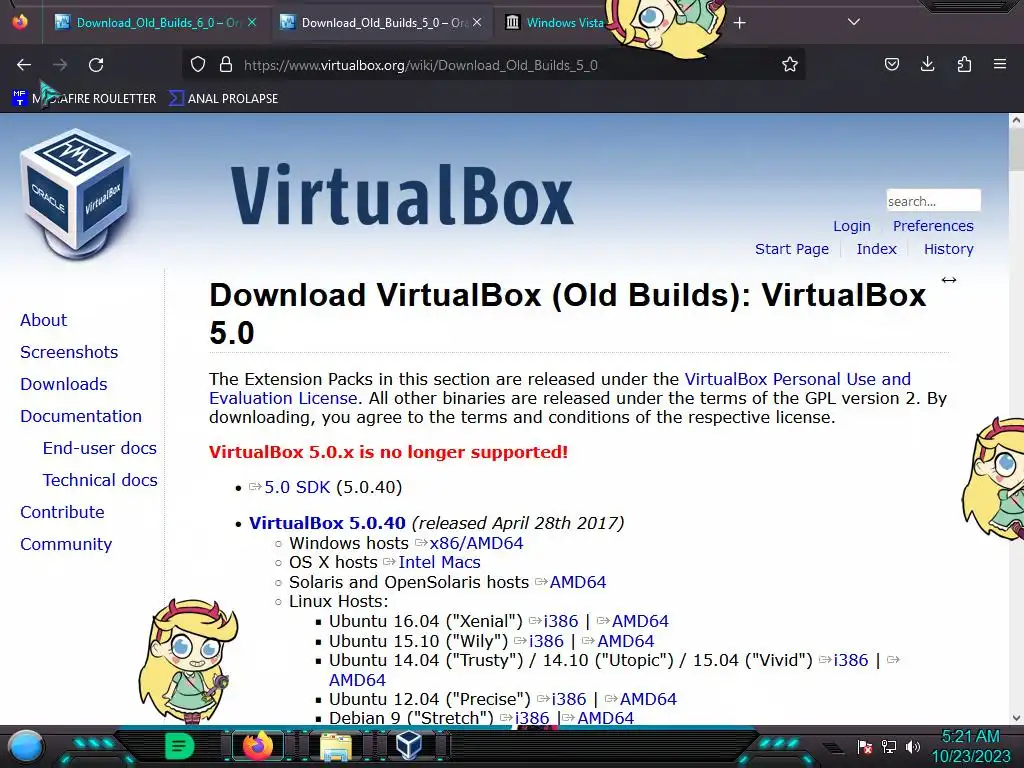Click the Firefox taskbar icon
Screen dimensions: 1024x768
point(257,746)
